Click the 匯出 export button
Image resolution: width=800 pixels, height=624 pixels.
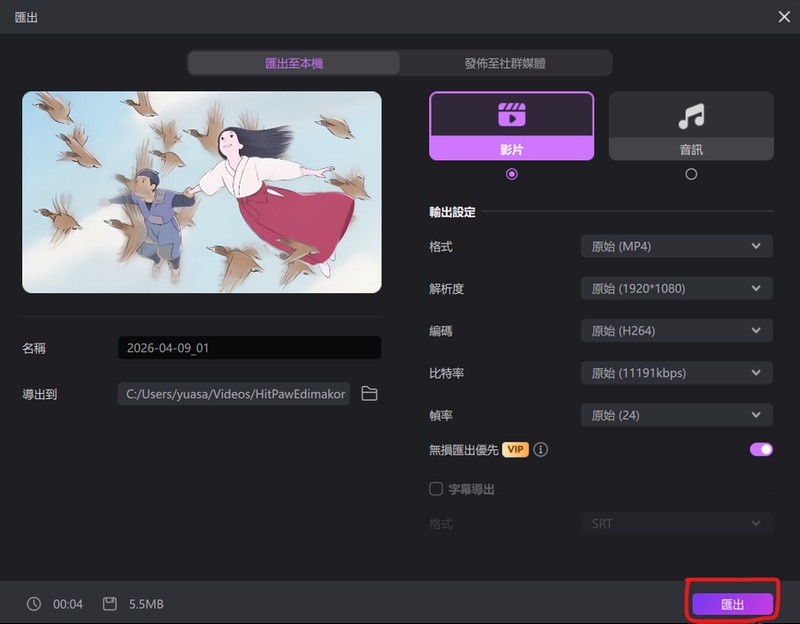coord(733,603)
